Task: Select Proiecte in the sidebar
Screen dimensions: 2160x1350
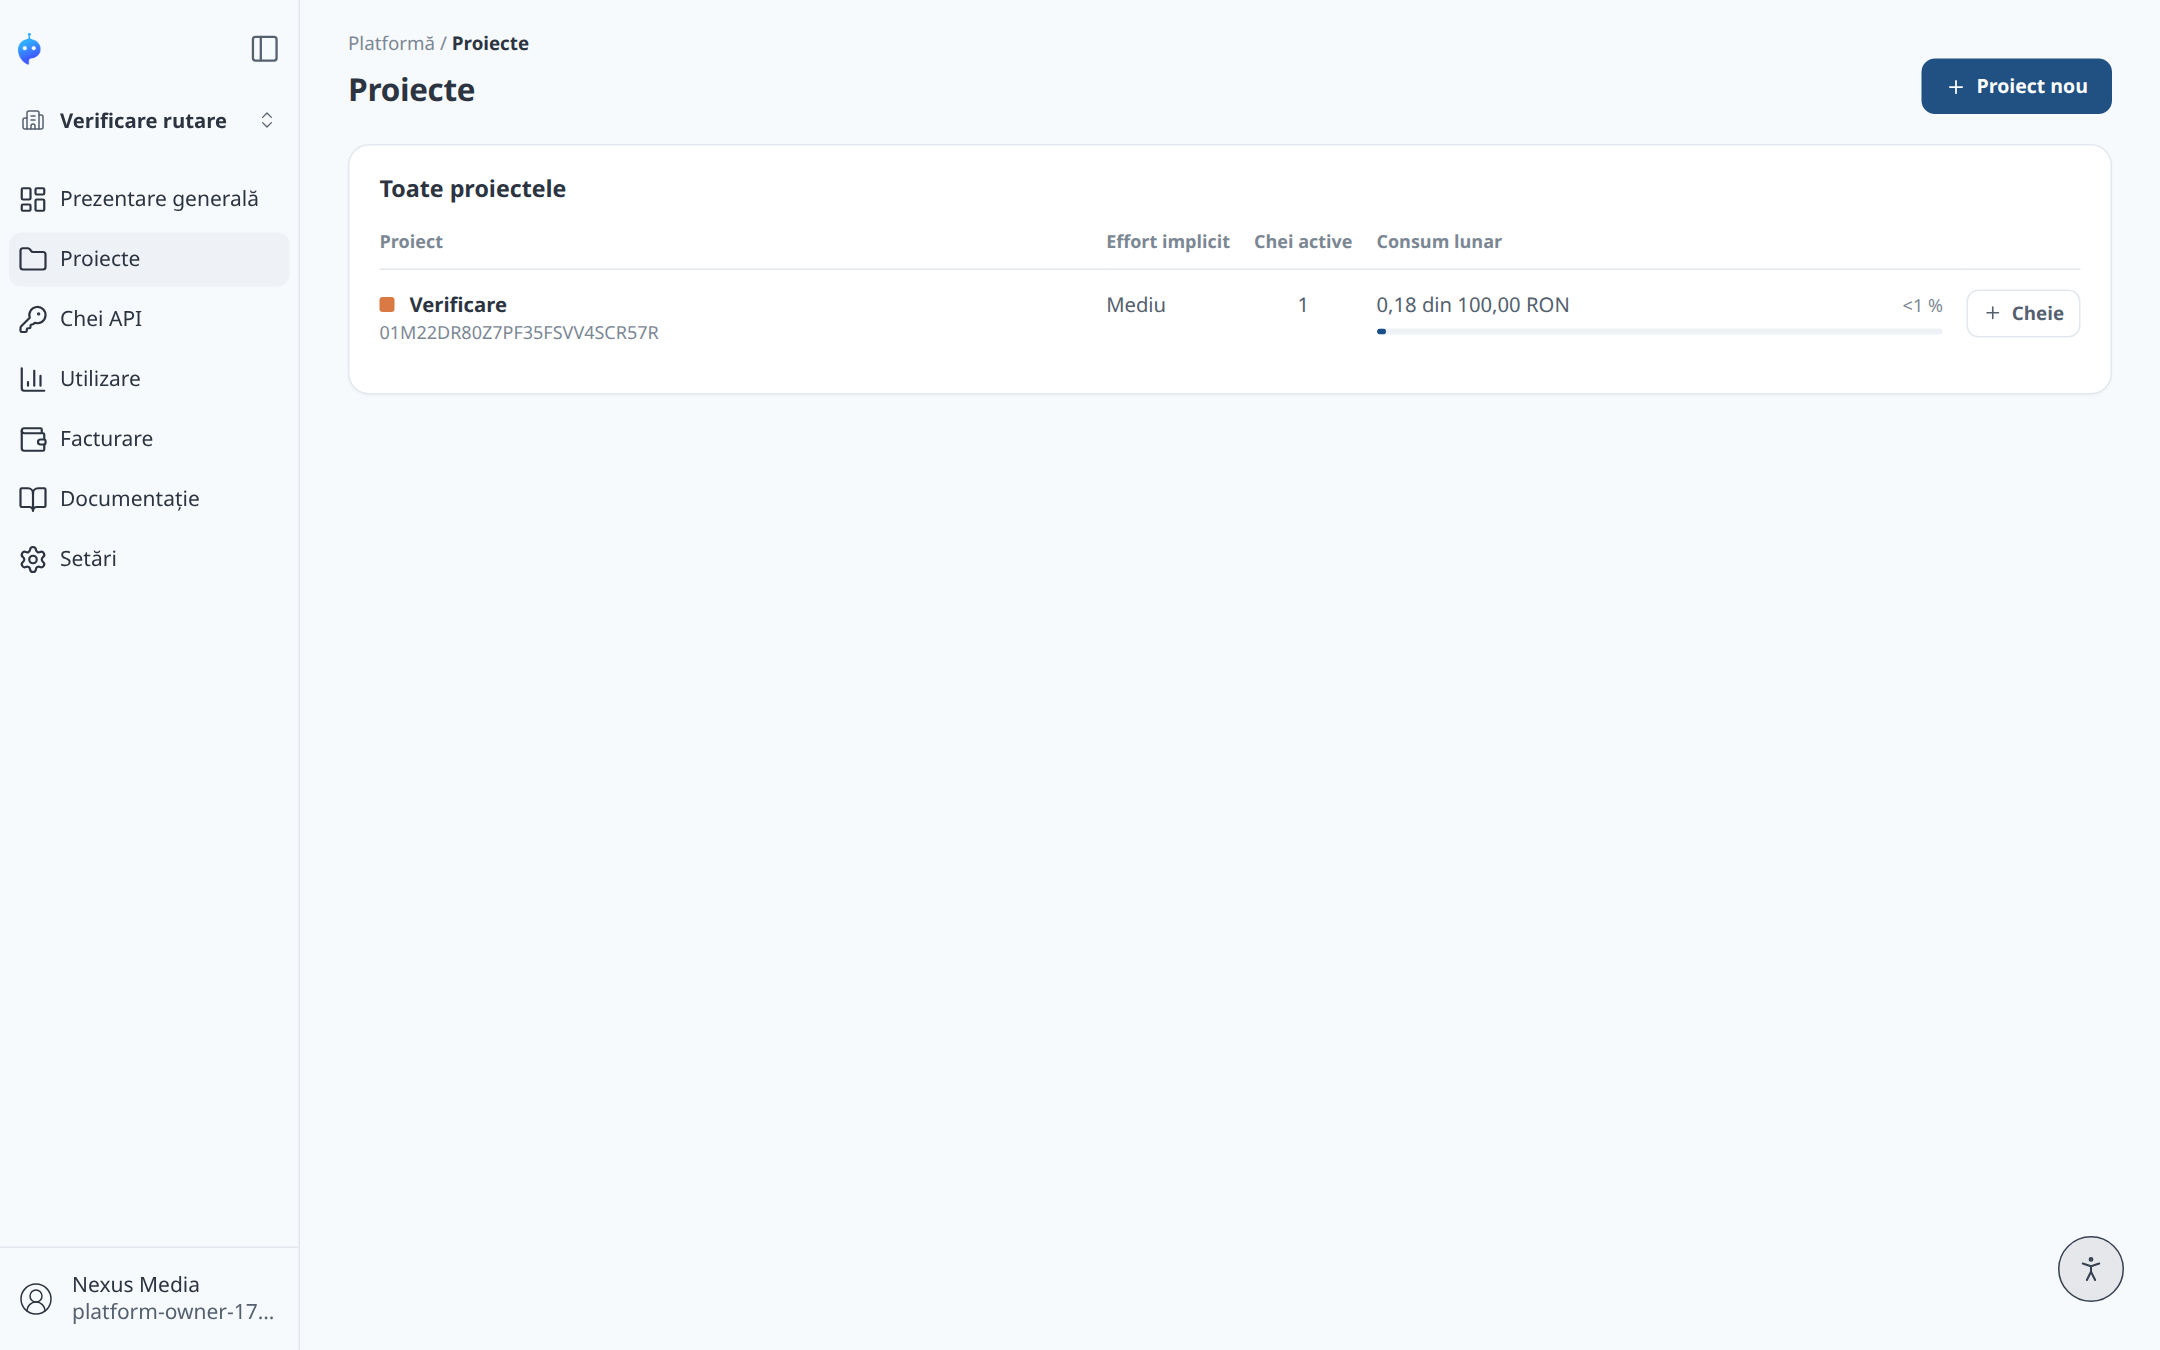Action: pyautogui.click(x=149, y=259)
